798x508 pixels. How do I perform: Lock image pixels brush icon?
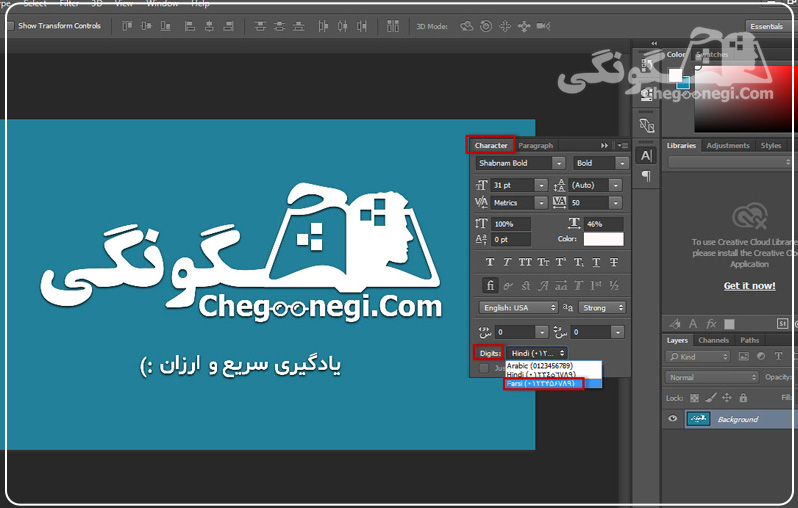711,398
